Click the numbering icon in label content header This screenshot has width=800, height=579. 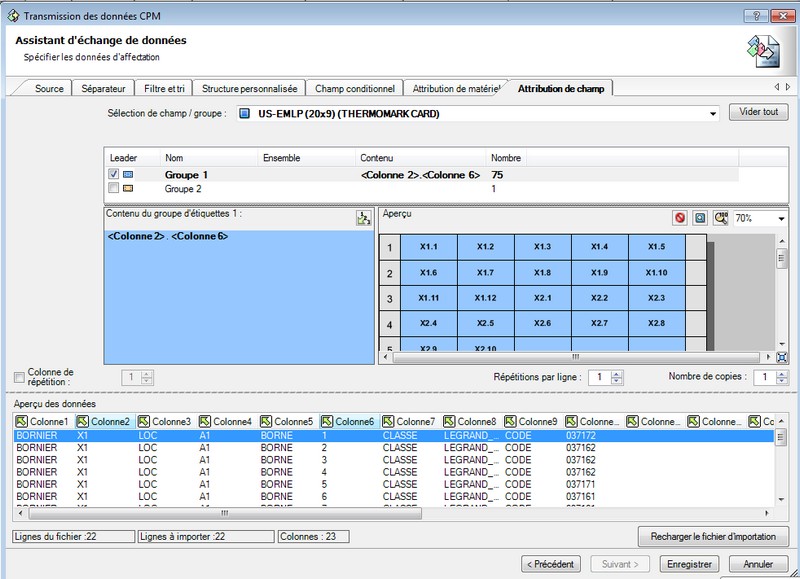(x=363, y=219)
